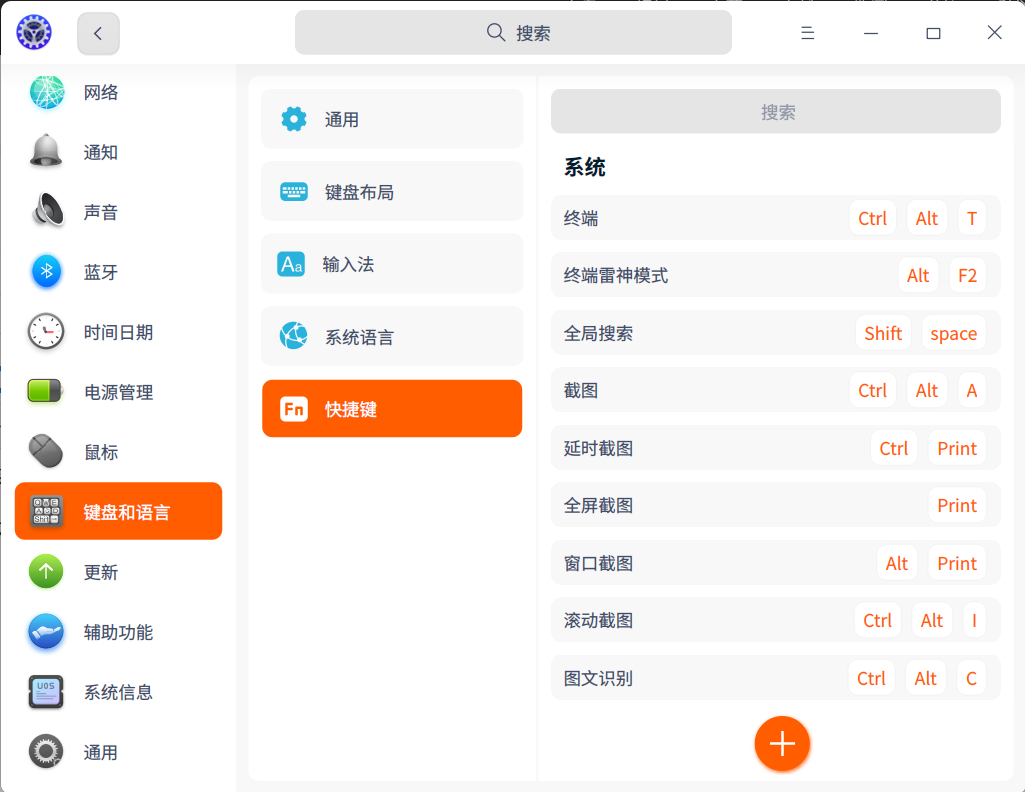Open 更新 settings label

pos(101,572)
